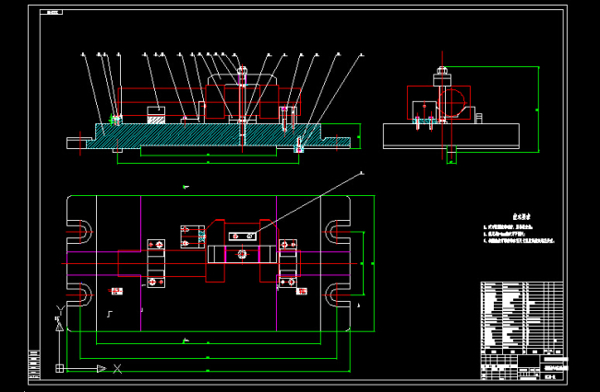This screenshot has width=600, height=392.
Task: Select the tall green vertical dimension beside side view
Action: pos(538,109)
